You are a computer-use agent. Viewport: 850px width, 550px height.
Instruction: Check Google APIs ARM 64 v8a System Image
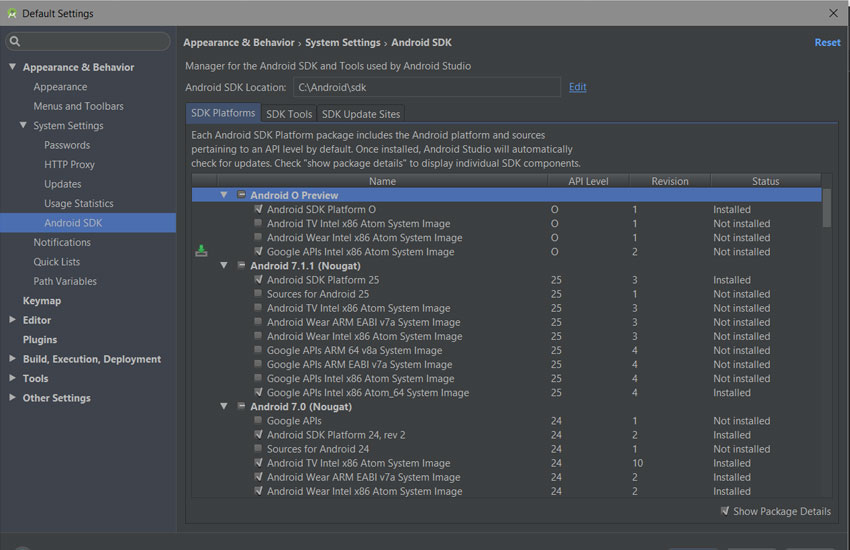coord(259,350)
